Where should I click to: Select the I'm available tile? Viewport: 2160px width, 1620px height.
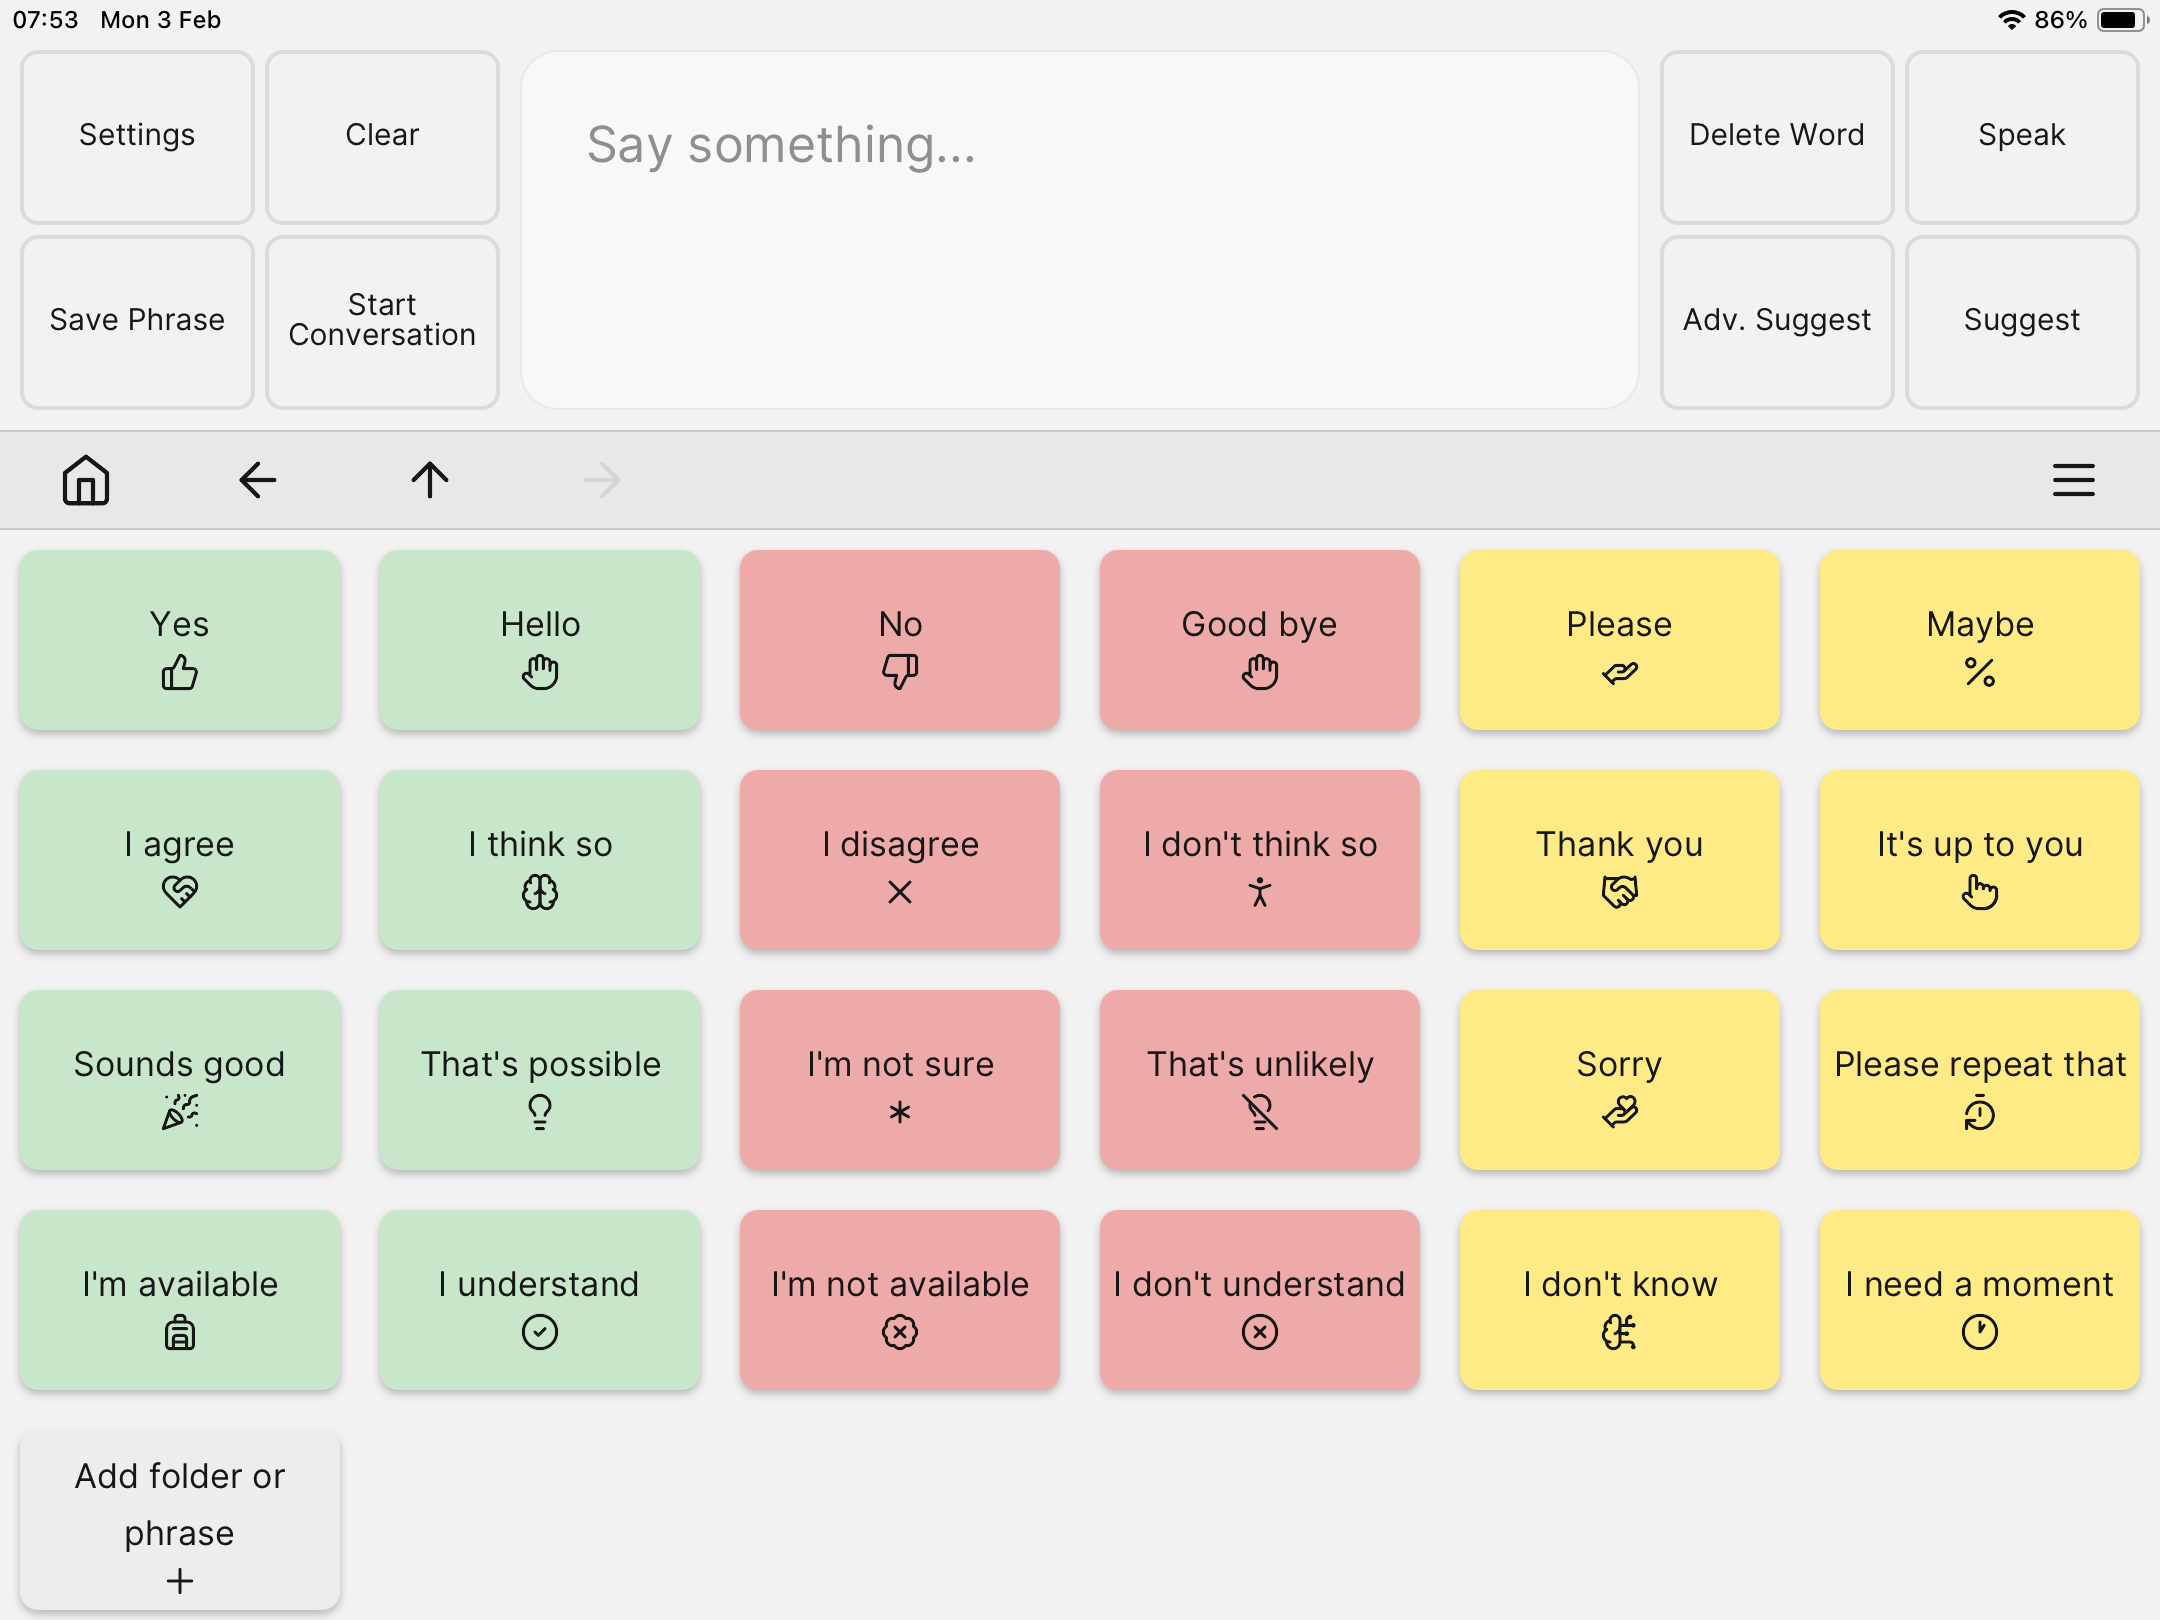point(180,1300)
